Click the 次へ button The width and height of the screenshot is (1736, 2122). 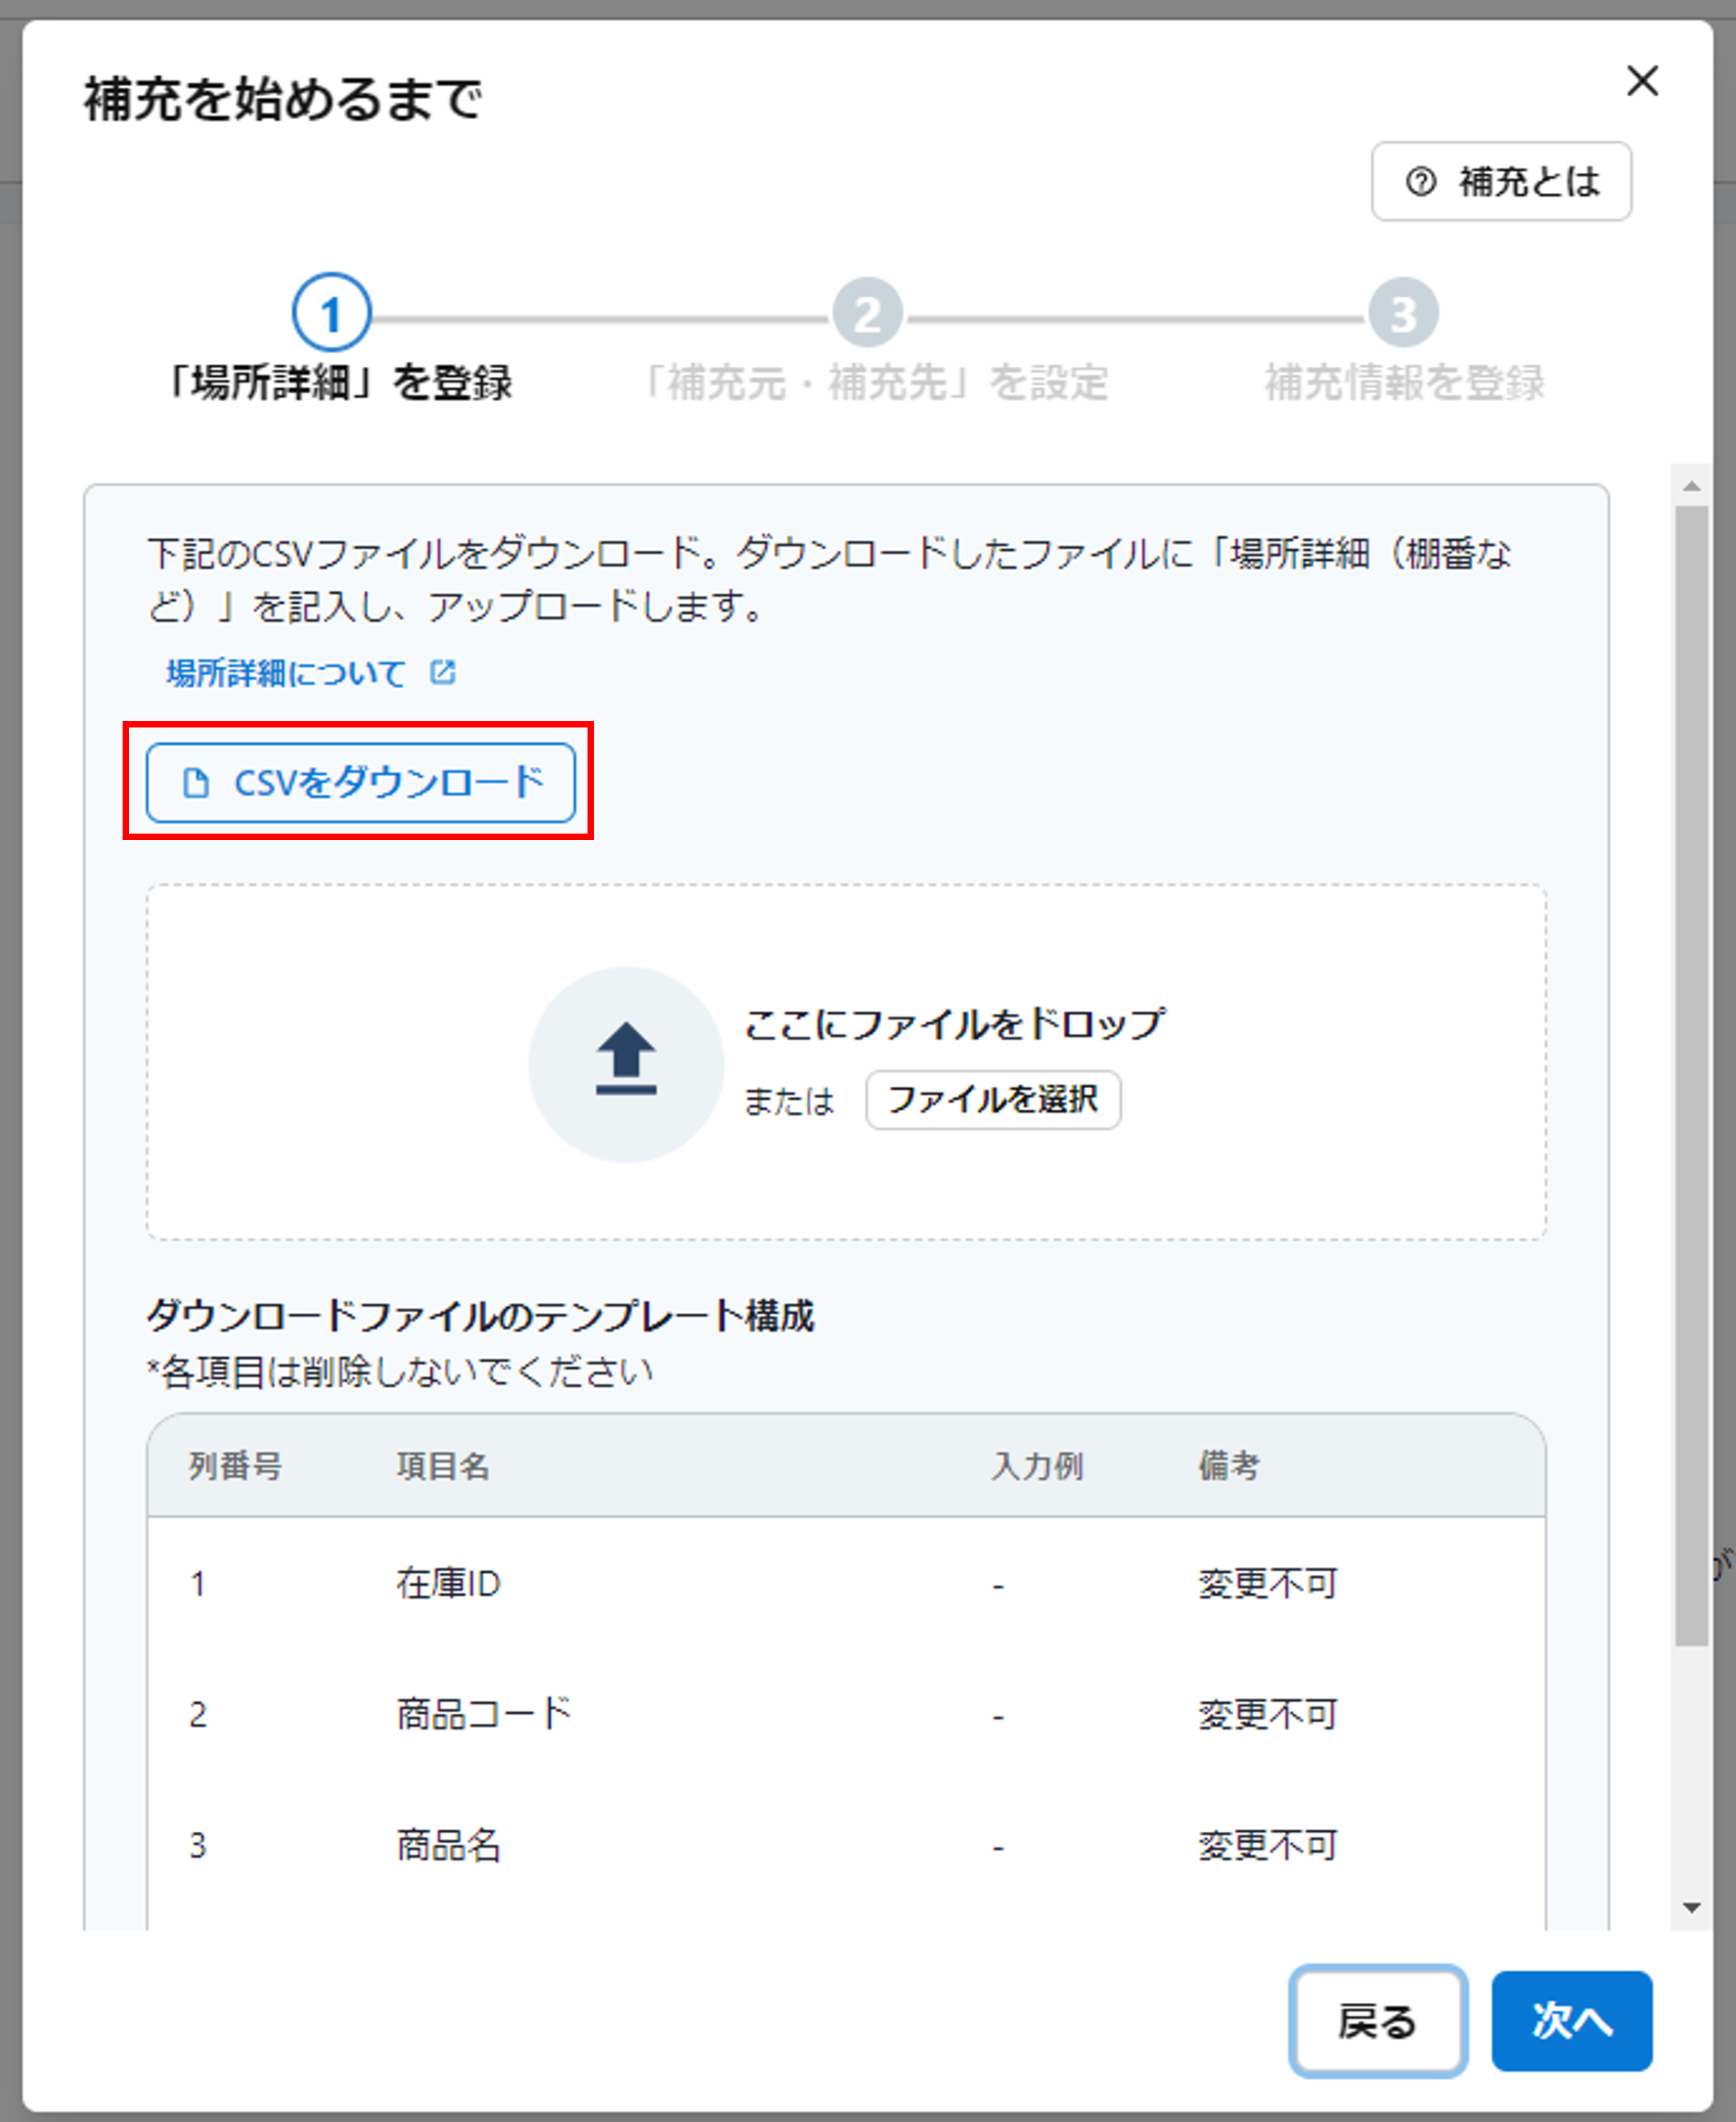pos(1571,2021)
